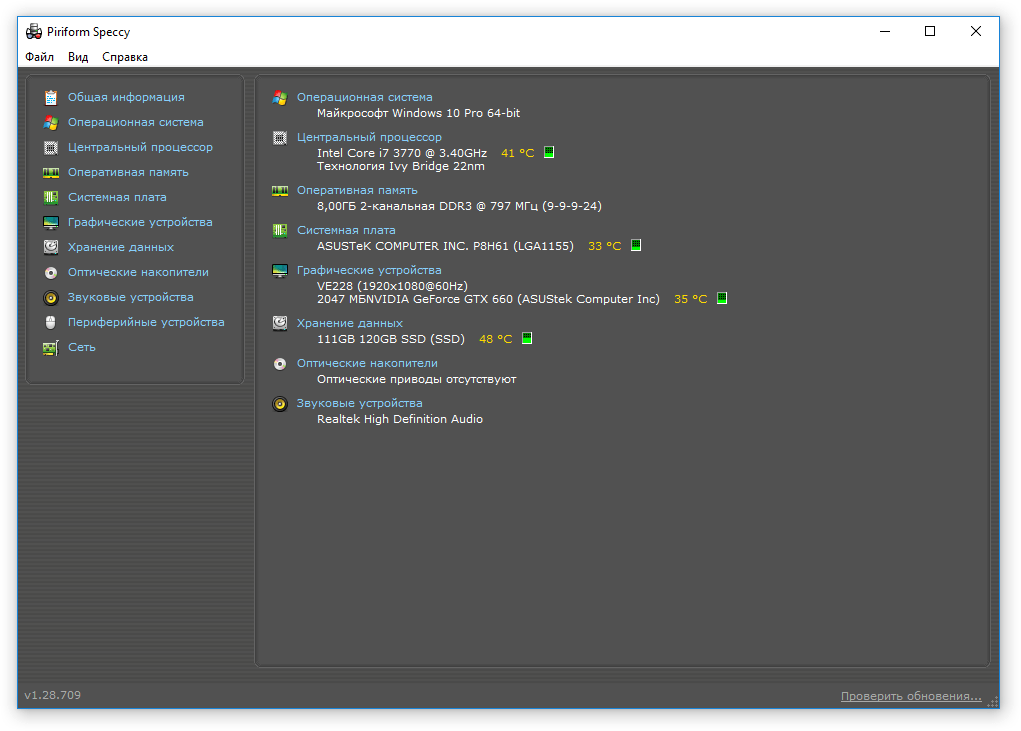The height and width of the screenshot is (731, 1021).
Task: Click the window resize grip in bottom corner
Action: pyautogui.click(x=993, y=702)
